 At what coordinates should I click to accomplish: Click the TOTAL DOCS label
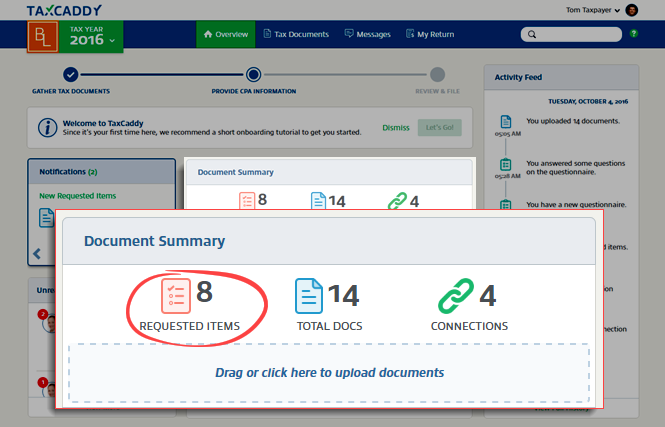330,326
